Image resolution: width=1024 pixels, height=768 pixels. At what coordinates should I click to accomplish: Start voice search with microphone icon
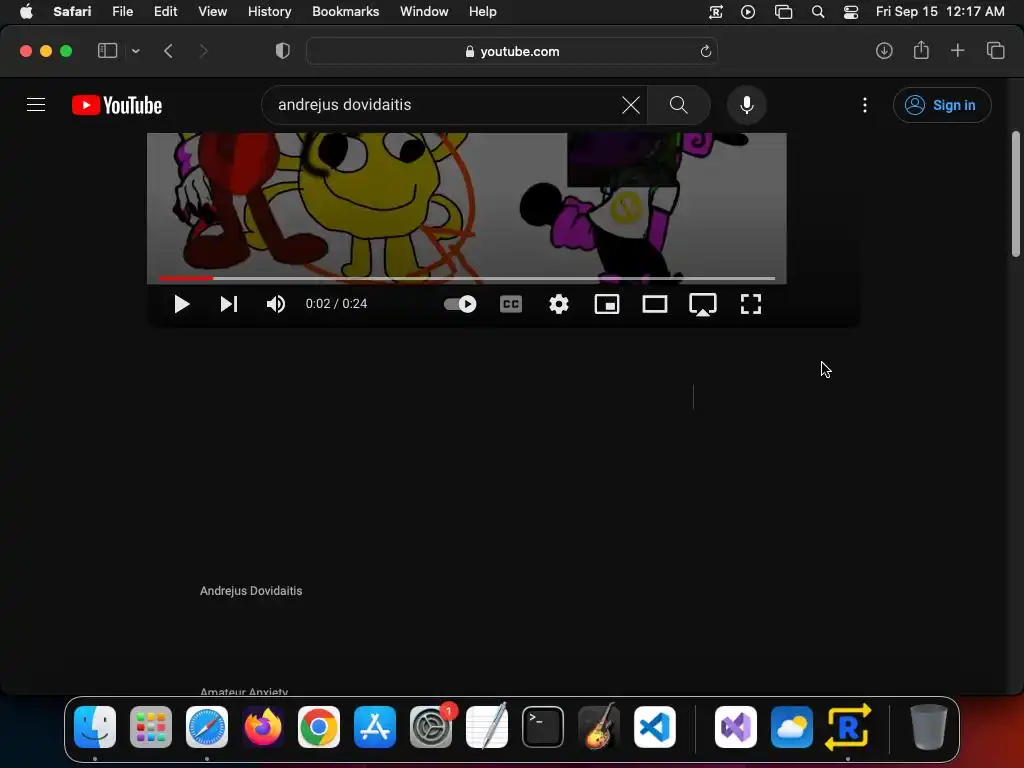(746, 104)
